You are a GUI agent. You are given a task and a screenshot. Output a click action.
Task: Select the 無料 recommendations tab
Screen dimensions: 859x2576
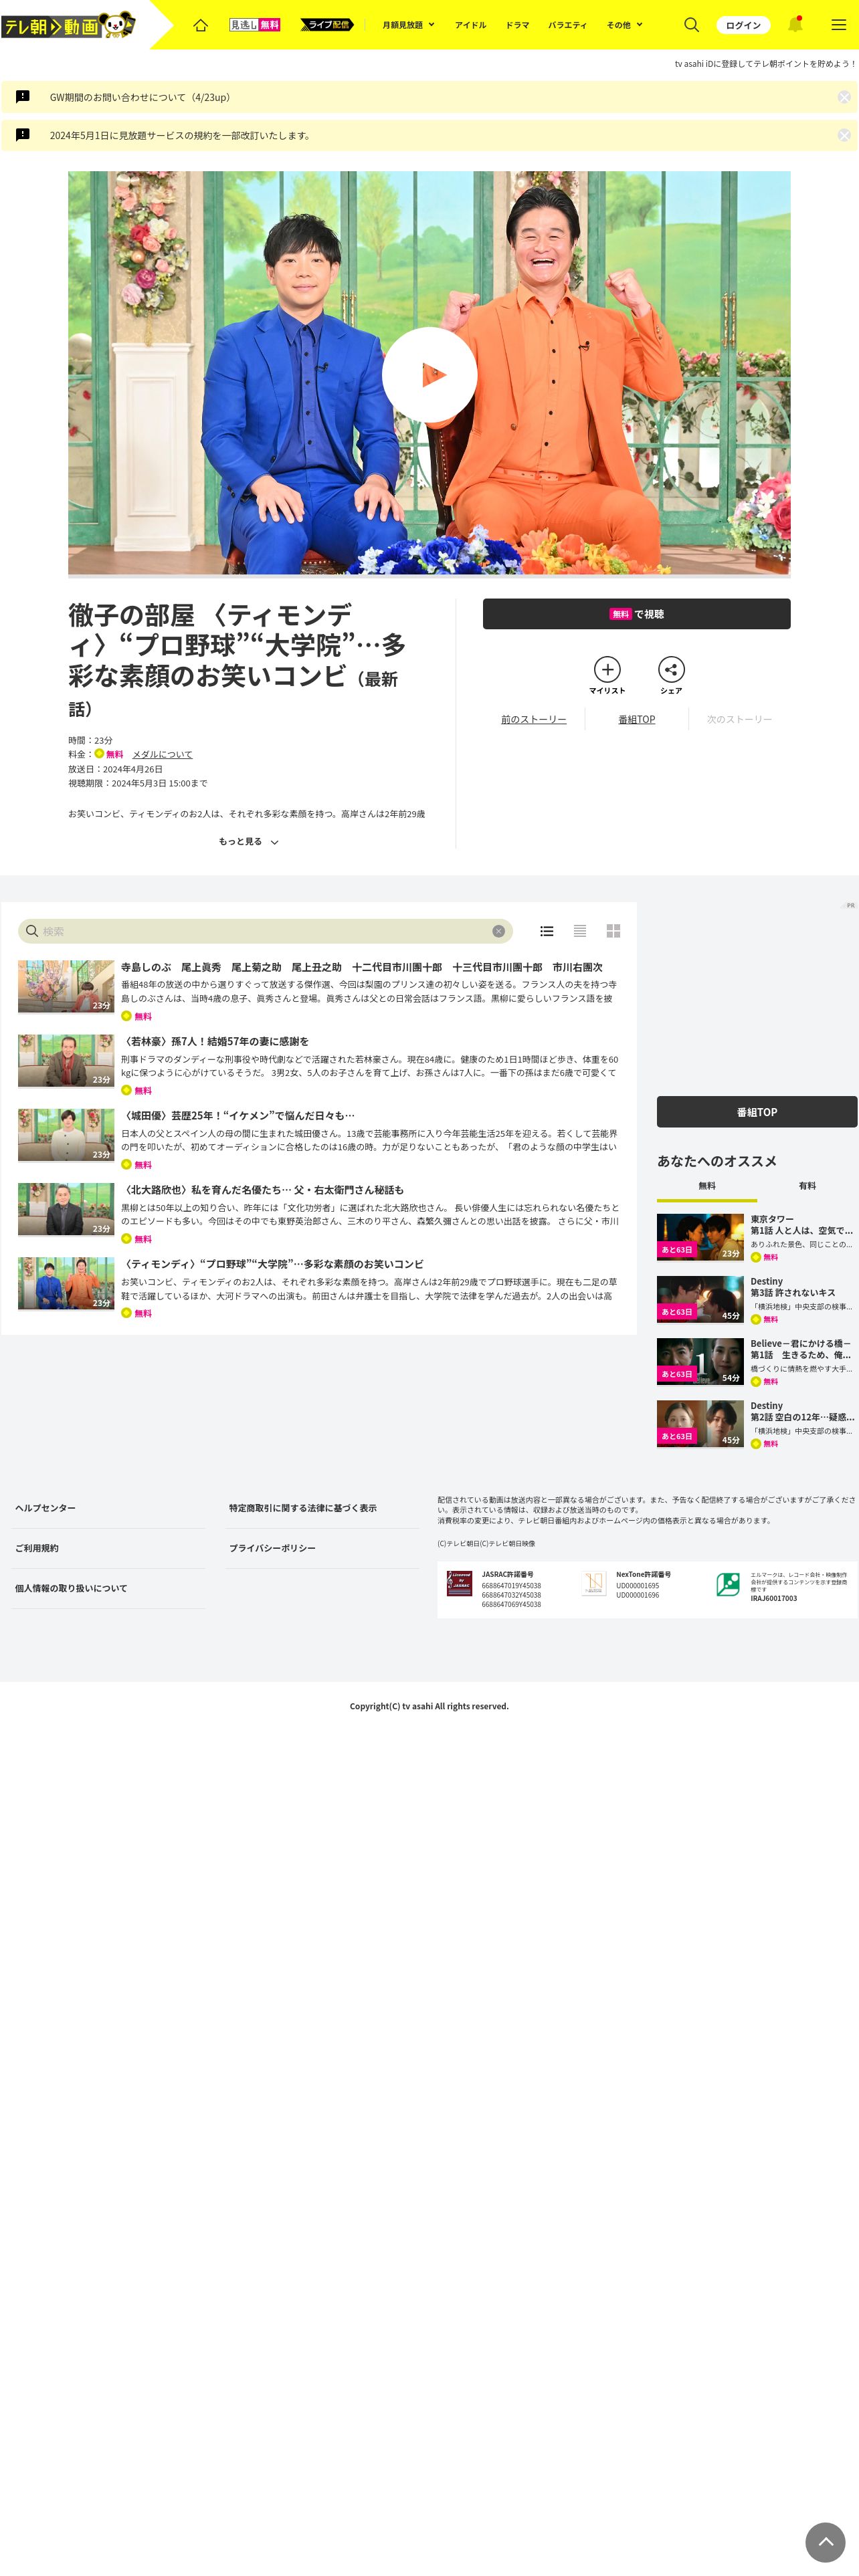(x=707, y=1187)
